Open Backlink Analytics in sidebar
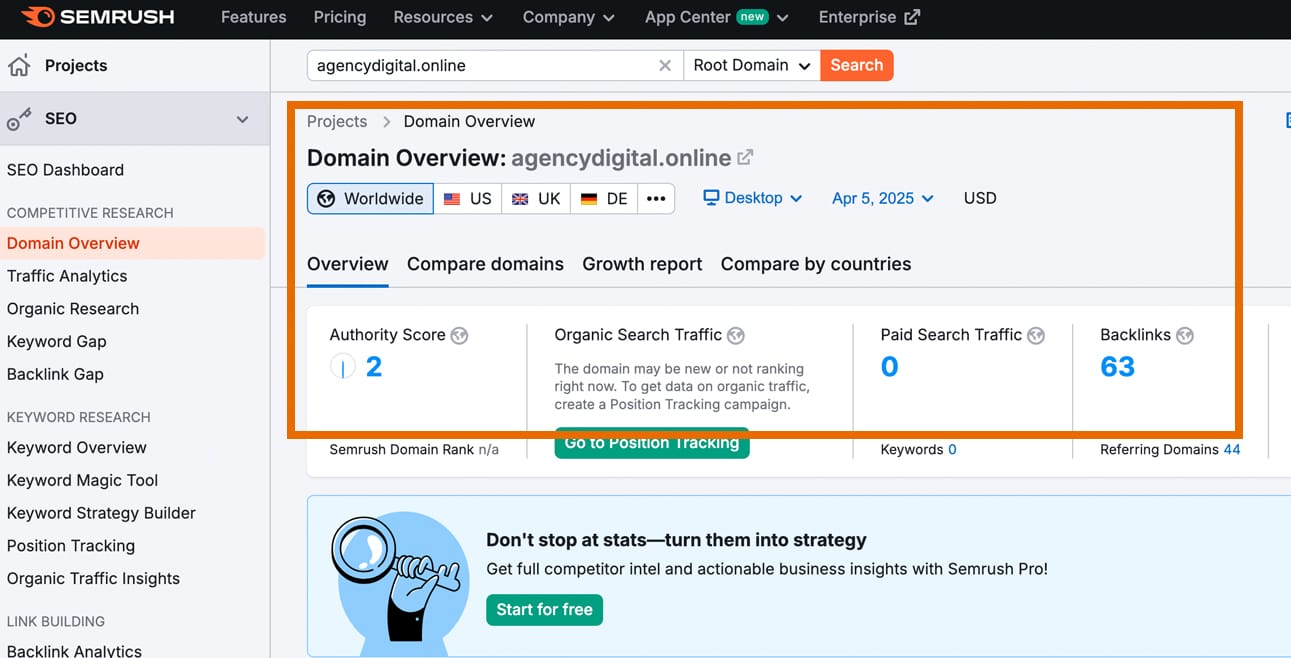The image size is (1291, 658). (x=74, y=651)
